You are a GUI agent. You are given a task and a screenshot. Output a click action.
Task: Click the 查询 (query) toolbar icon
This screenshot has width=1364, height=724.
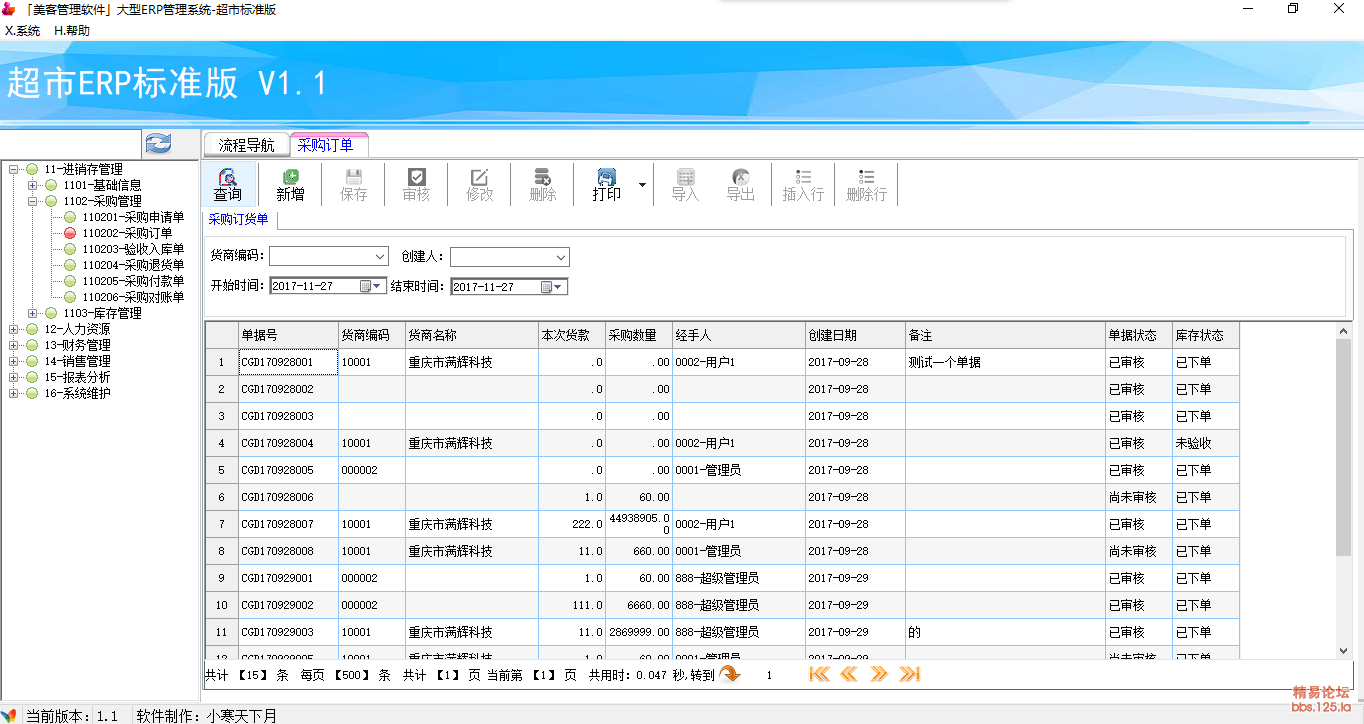point(227,184)
